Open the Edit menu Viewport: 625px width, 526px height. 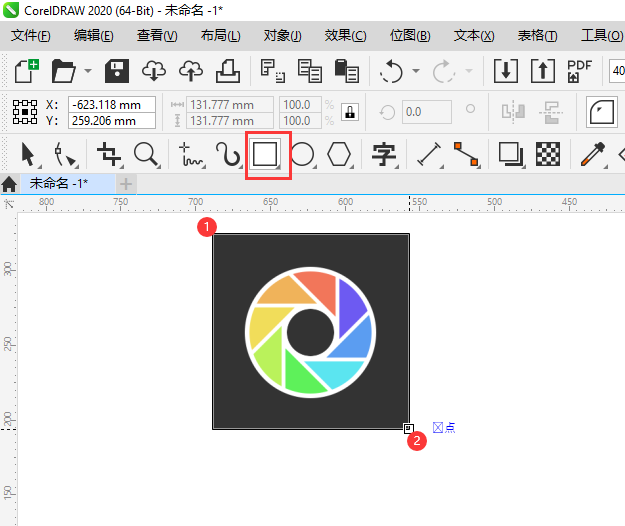click(94, 35)
